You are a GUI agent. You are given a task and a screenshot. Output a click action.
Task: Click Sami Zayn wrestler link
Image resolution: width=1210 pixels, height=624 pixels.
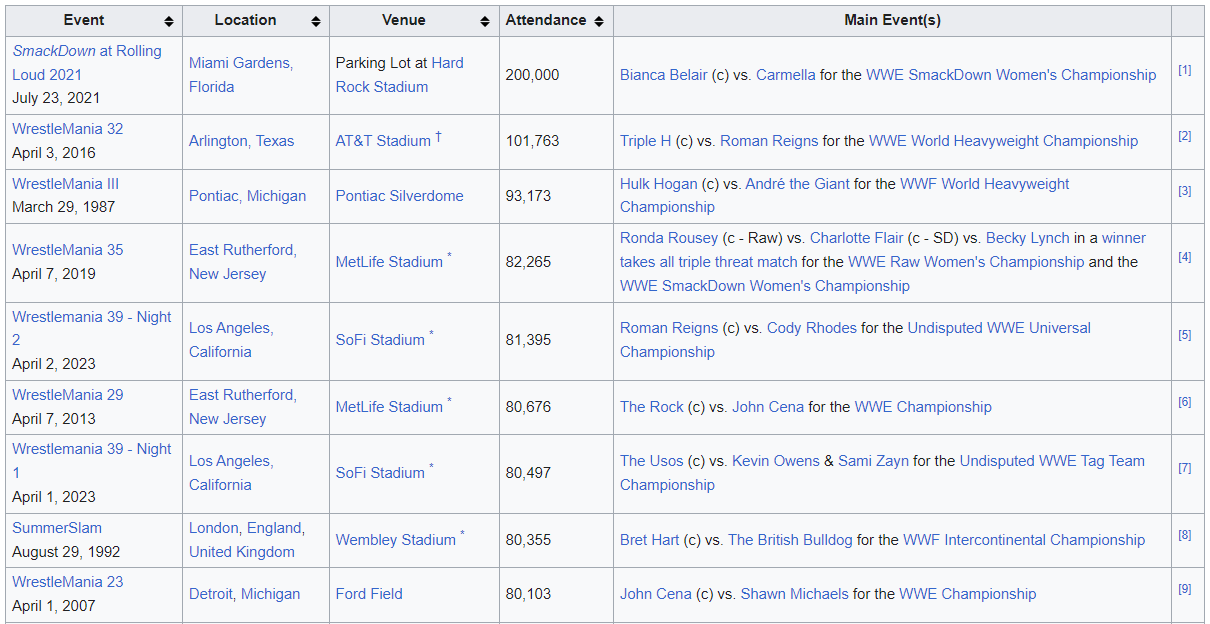coord(873,460)
